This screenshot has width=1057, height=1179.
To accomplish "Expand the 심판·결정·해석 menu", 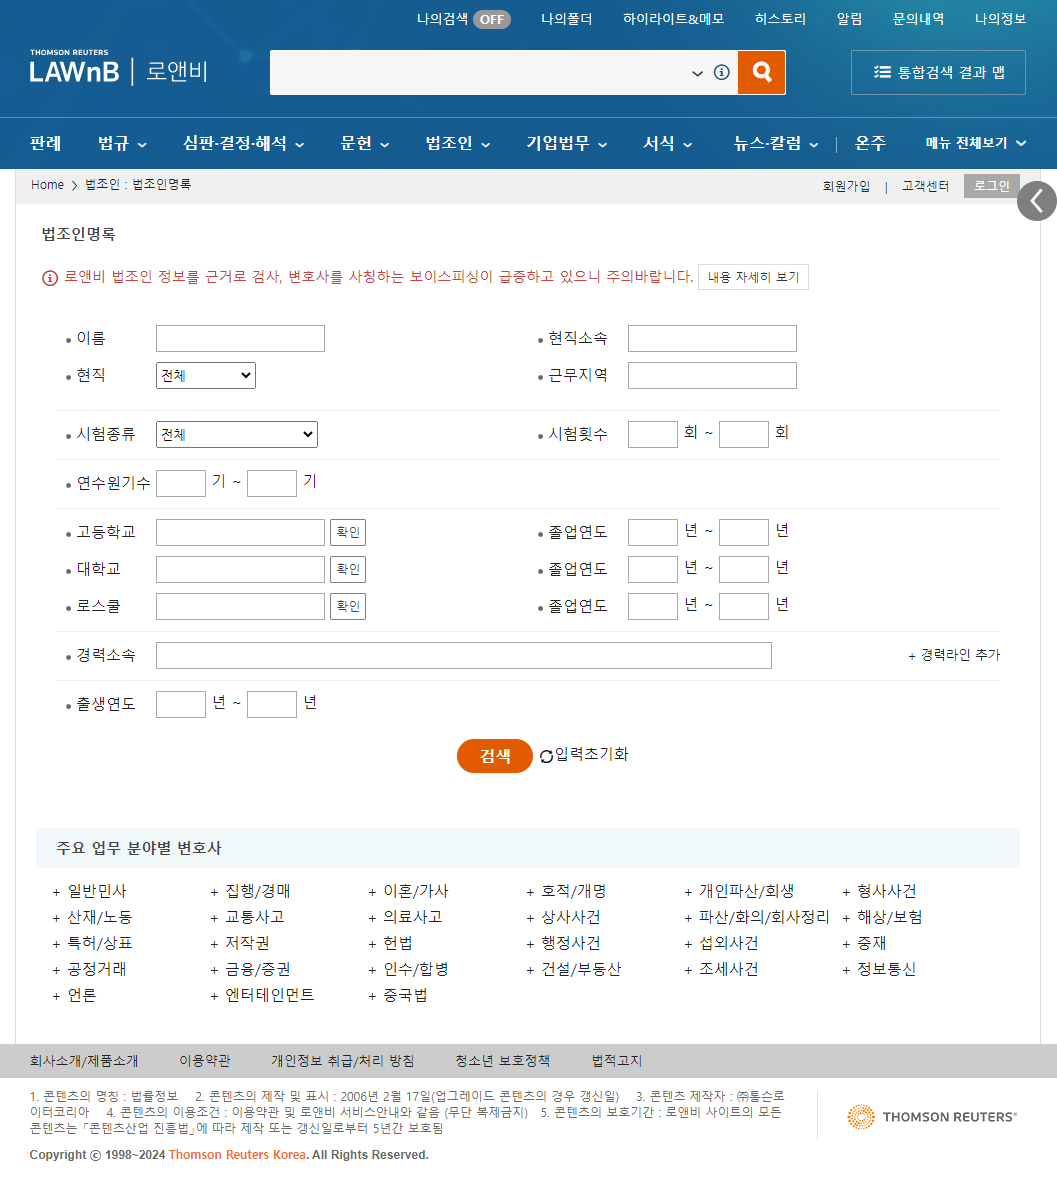I will point(244,143).
